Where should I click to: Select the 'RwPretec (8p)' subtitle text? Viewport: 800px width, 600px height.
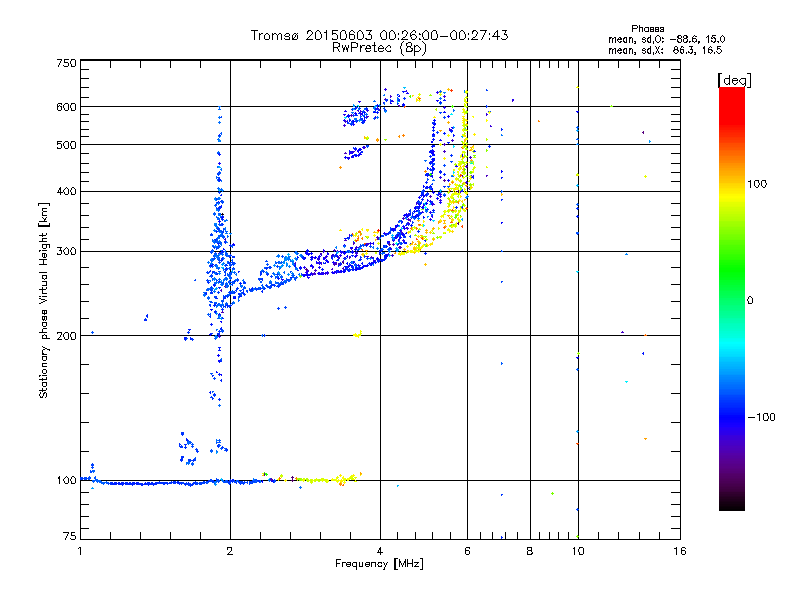(379, 48)
